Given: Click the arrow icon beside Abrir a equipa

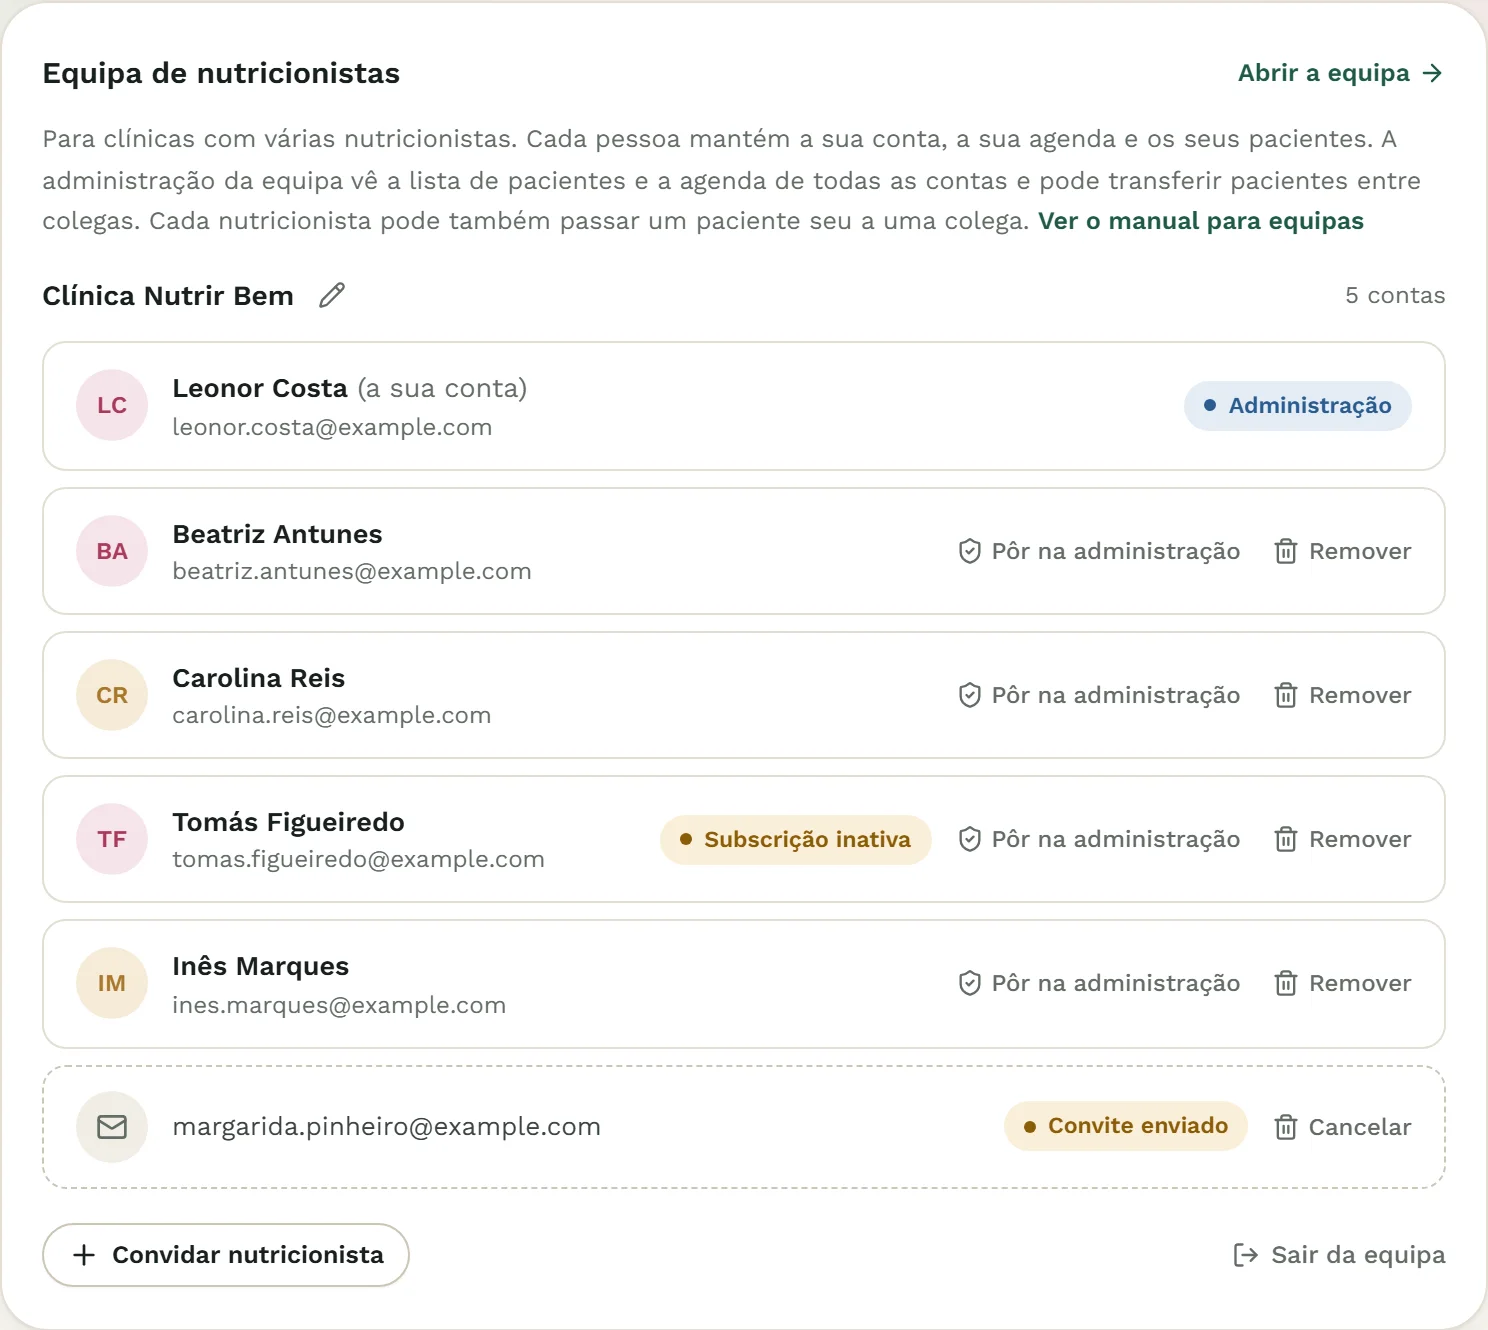Looking at the screenshot, I should (x=1432, y=73).
